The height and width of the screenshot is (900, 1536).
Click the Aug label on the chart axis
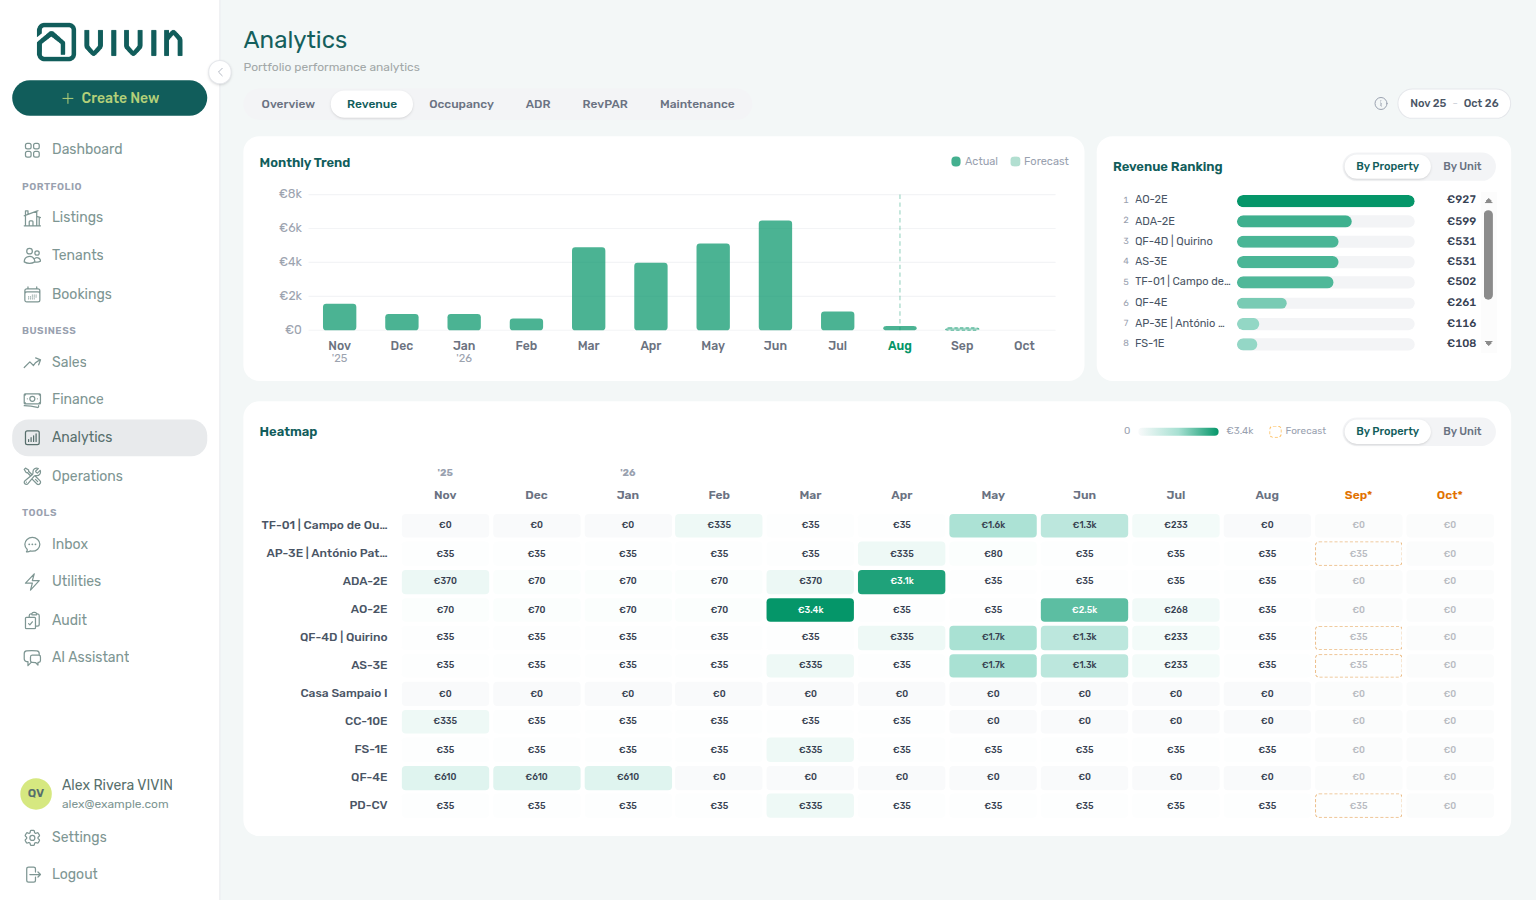point(900,346)
